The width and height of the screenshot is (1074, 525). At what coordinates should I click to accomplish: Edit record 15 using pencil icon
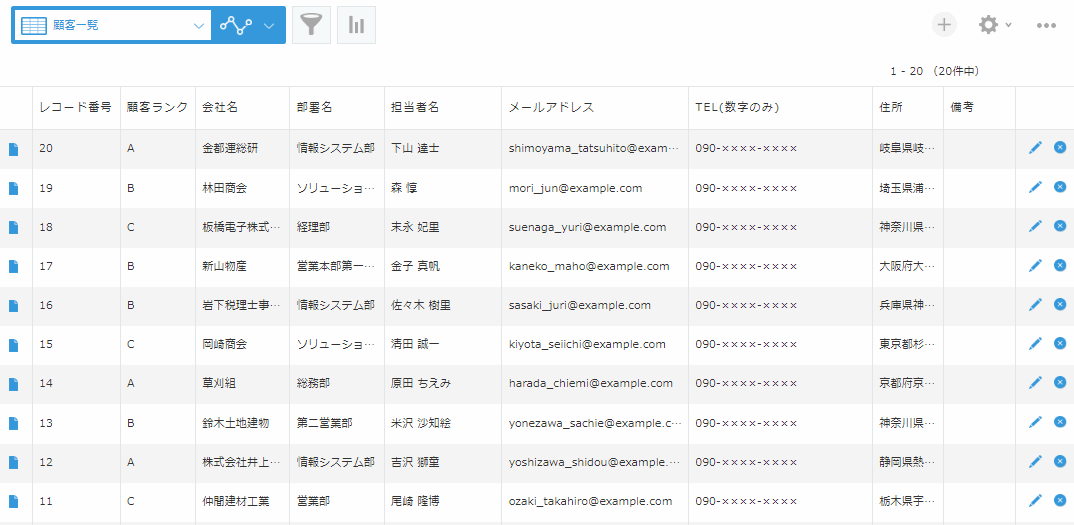[1035, 344]
